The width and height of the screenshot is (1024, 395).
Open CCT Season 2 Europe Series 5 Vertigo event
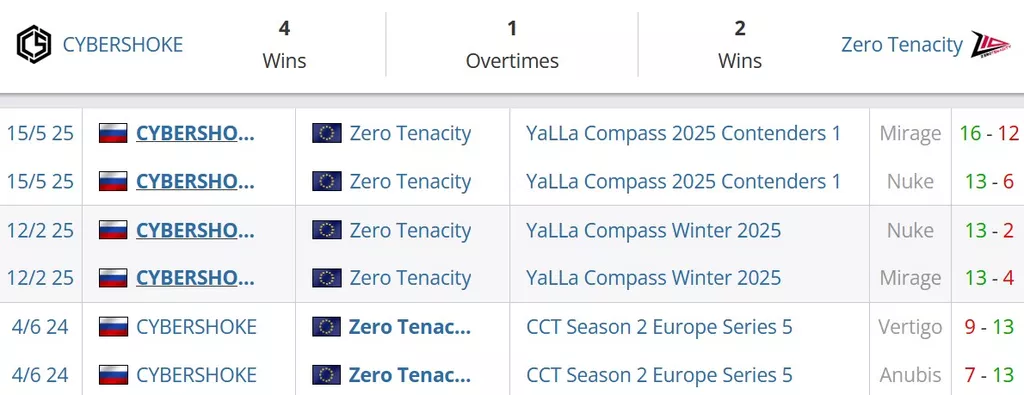point(659,326)
